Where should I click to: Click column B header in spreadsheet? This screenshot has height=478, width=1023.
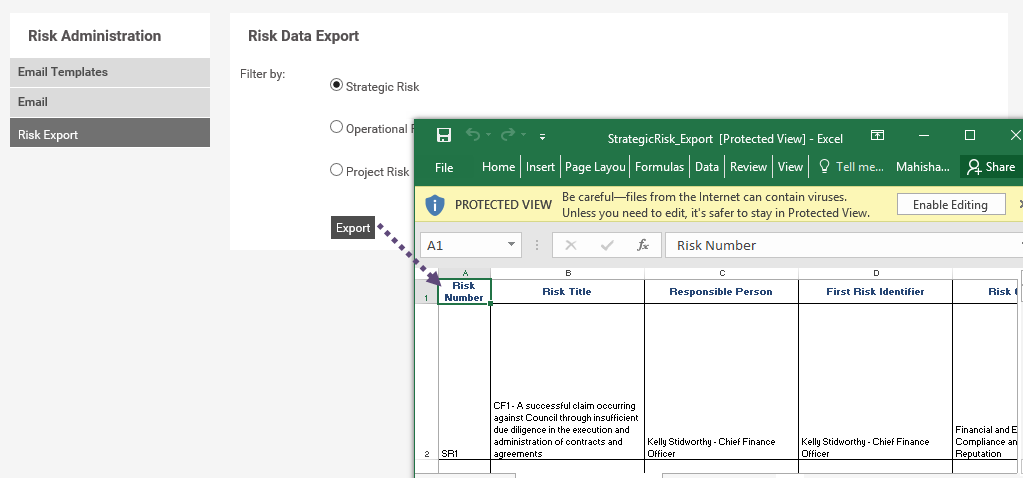point(568,273)
